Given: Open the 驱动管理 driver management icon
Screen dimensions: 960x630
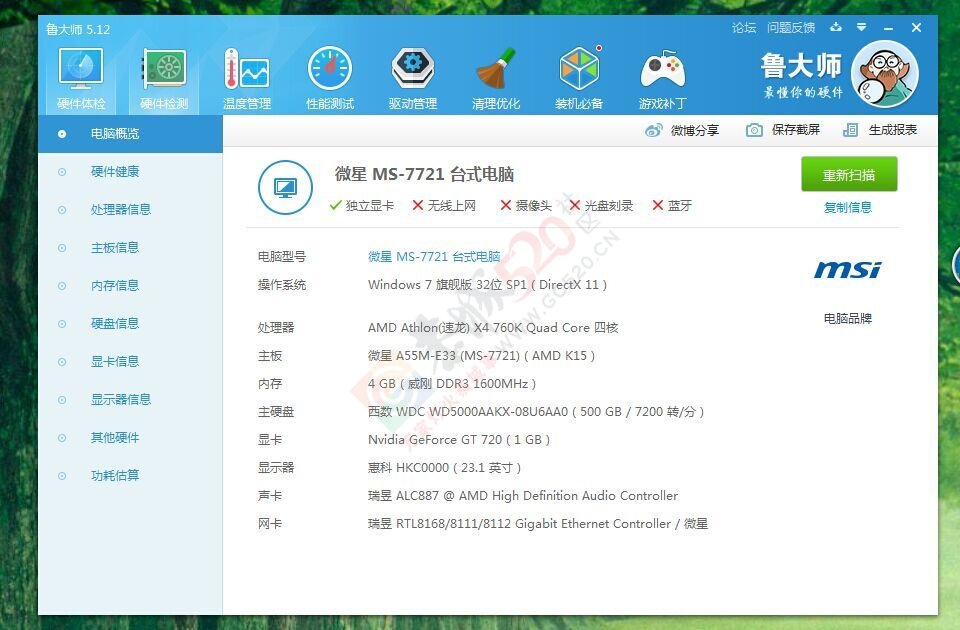Looking at the screenshot, I should [413, 79].
